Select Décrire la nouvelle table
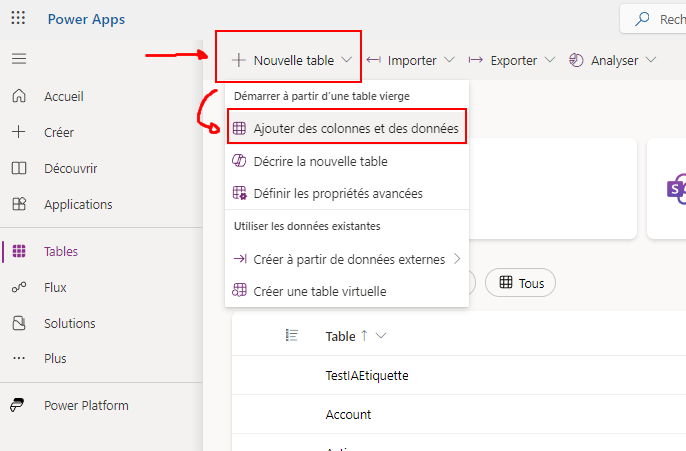 (x=347, y=161)
